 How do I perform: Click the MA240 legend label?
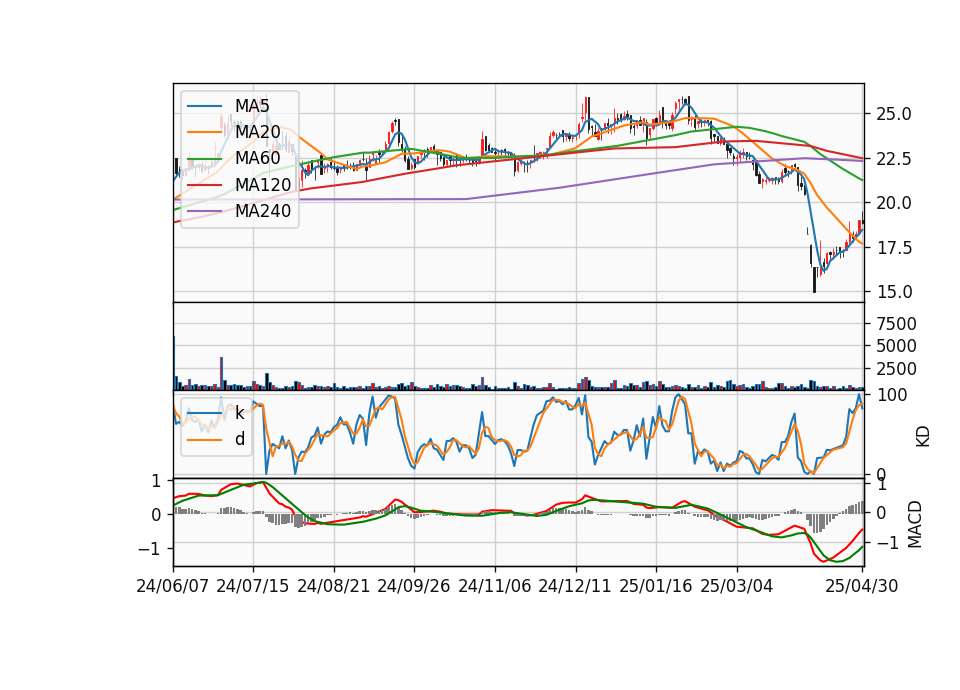click(263, 211)
